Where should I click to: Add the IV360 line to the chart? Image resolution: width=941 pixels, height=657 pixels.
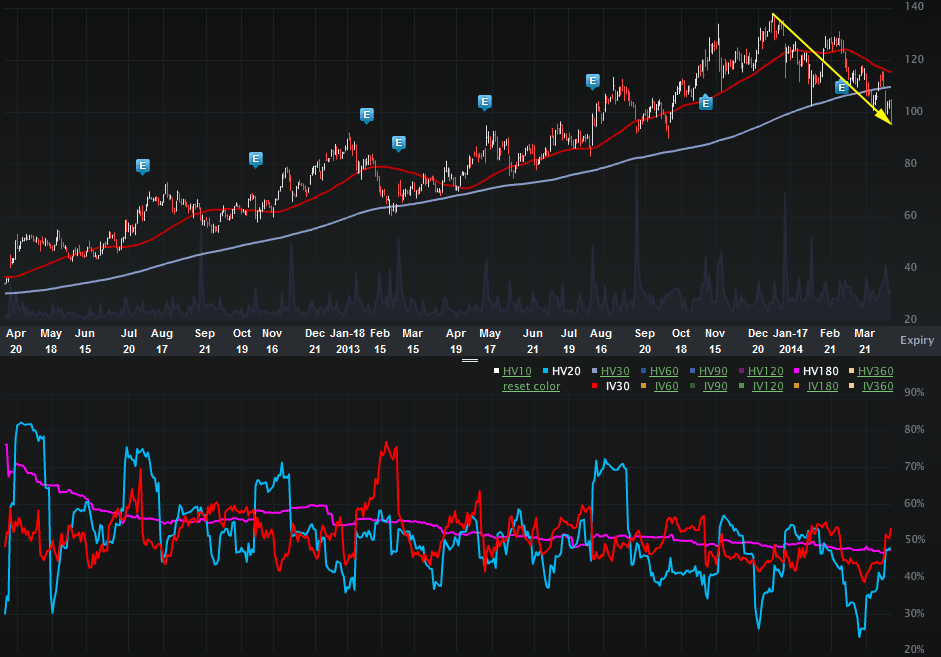(x=878, y=386)
